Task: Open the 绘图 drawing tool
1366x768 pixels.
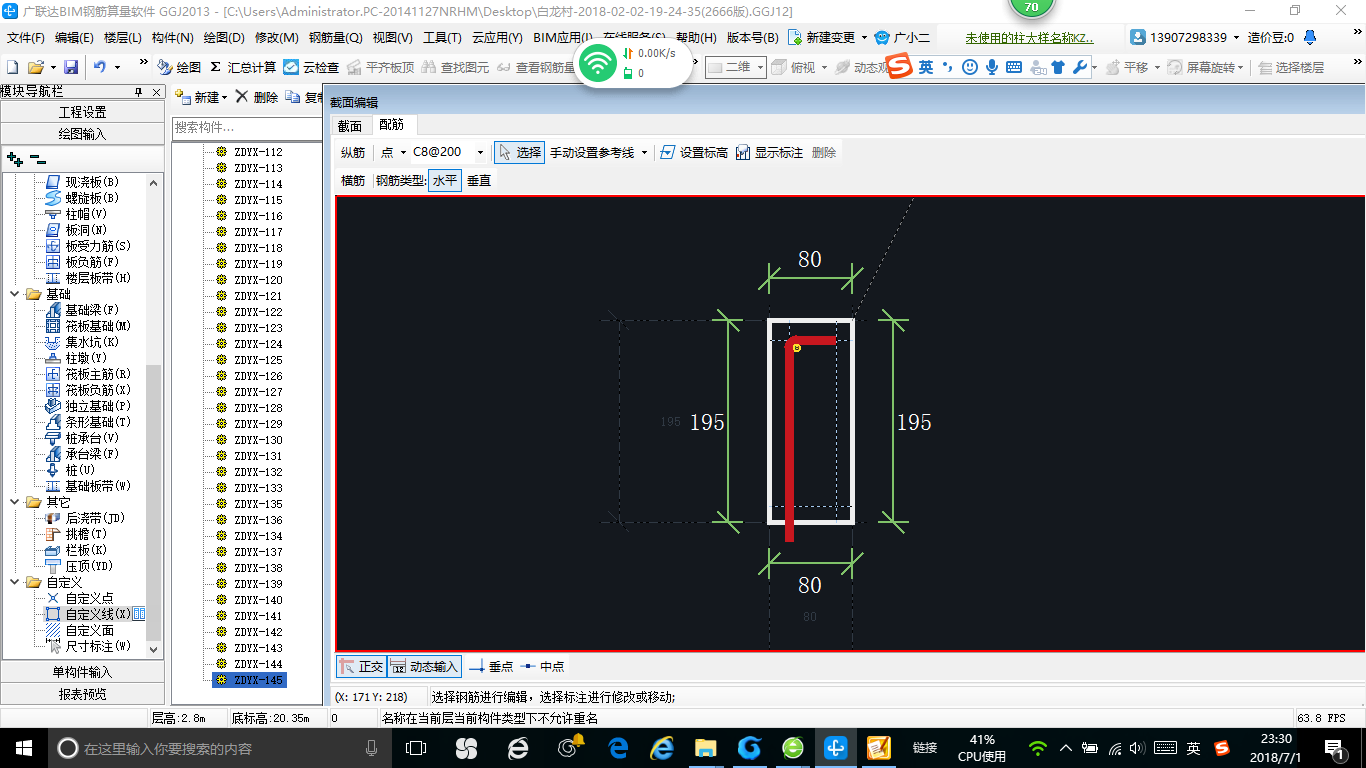Action: tap(179, 67)
